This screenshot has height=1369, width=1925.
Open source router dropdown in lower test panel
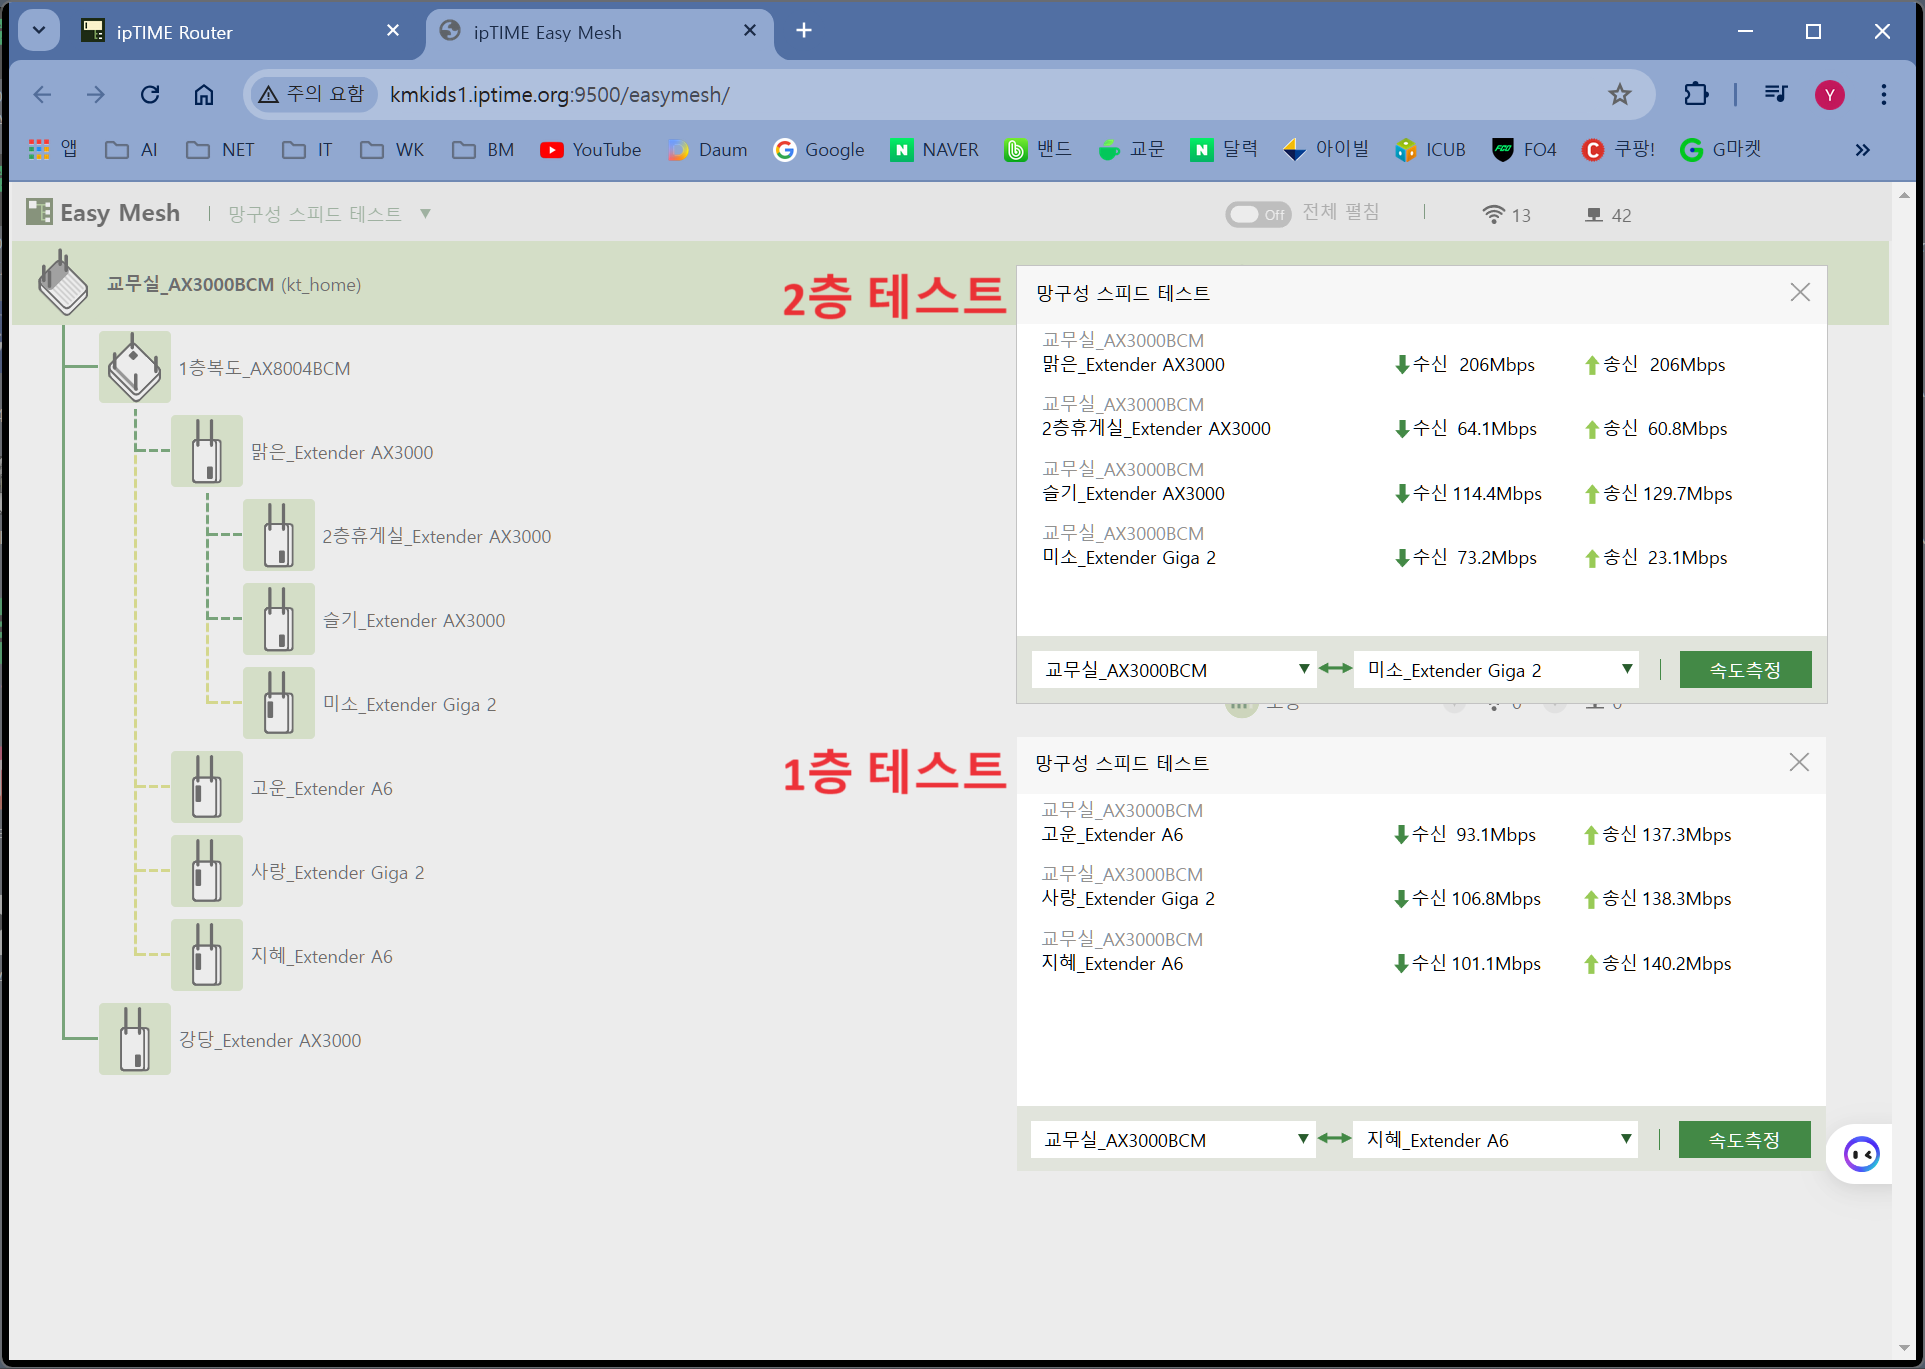[x=1173, y=1140]
